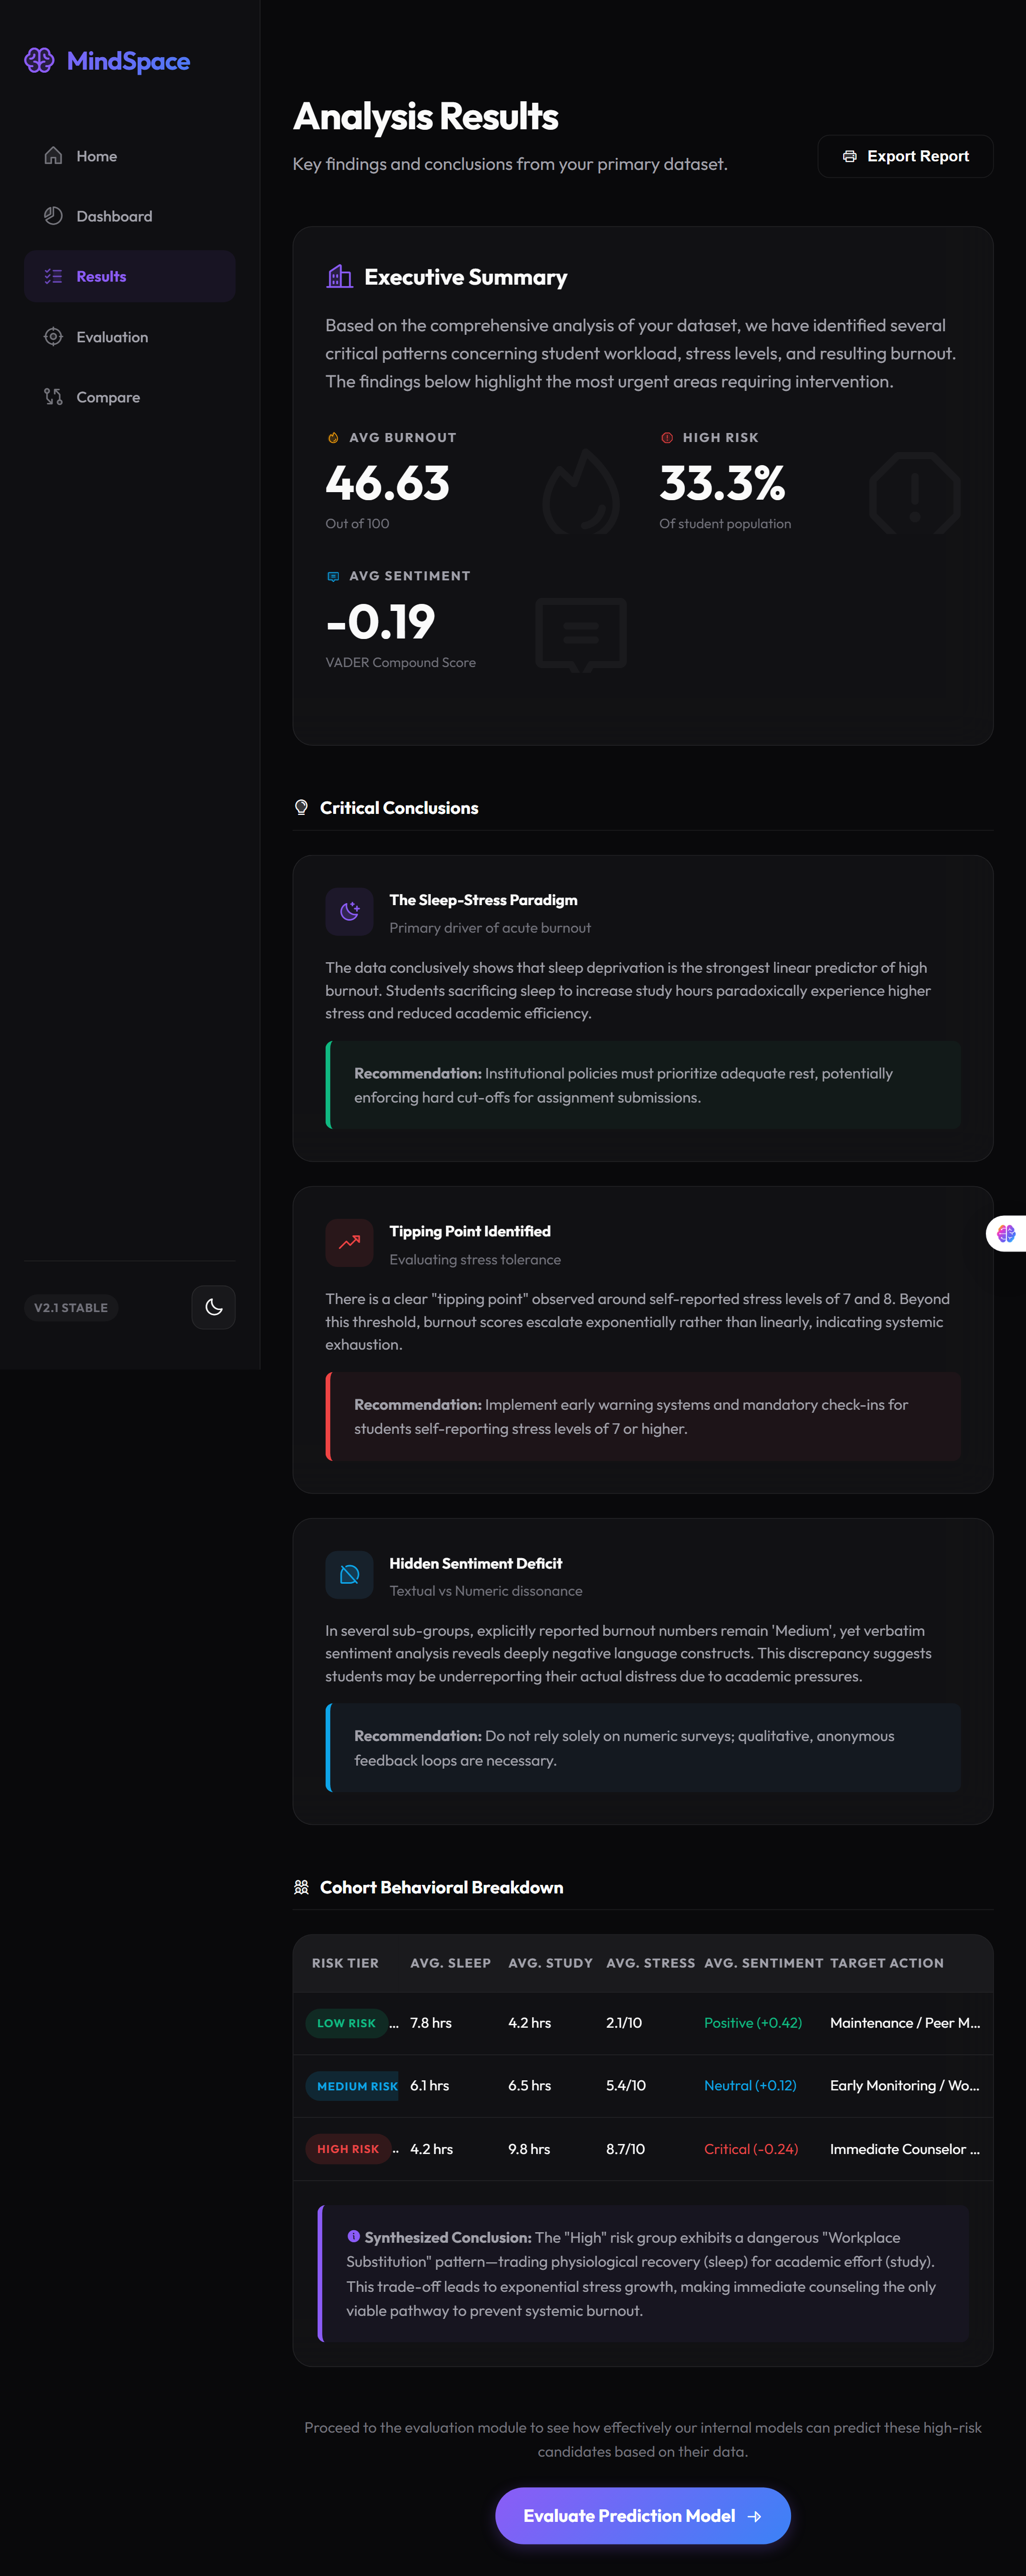Click the Hidden Sentiment Deficit icon
Viewport: 1026px width, 2576px height.
pos(349,1574)
